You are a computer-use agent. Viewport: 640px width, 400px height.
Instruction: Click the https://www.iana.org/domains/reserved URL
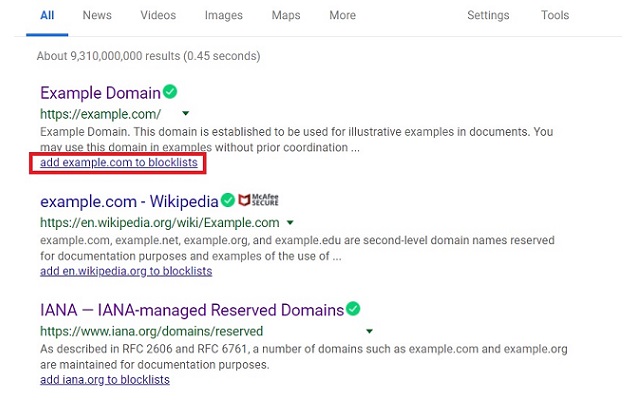tap(151, 331)
